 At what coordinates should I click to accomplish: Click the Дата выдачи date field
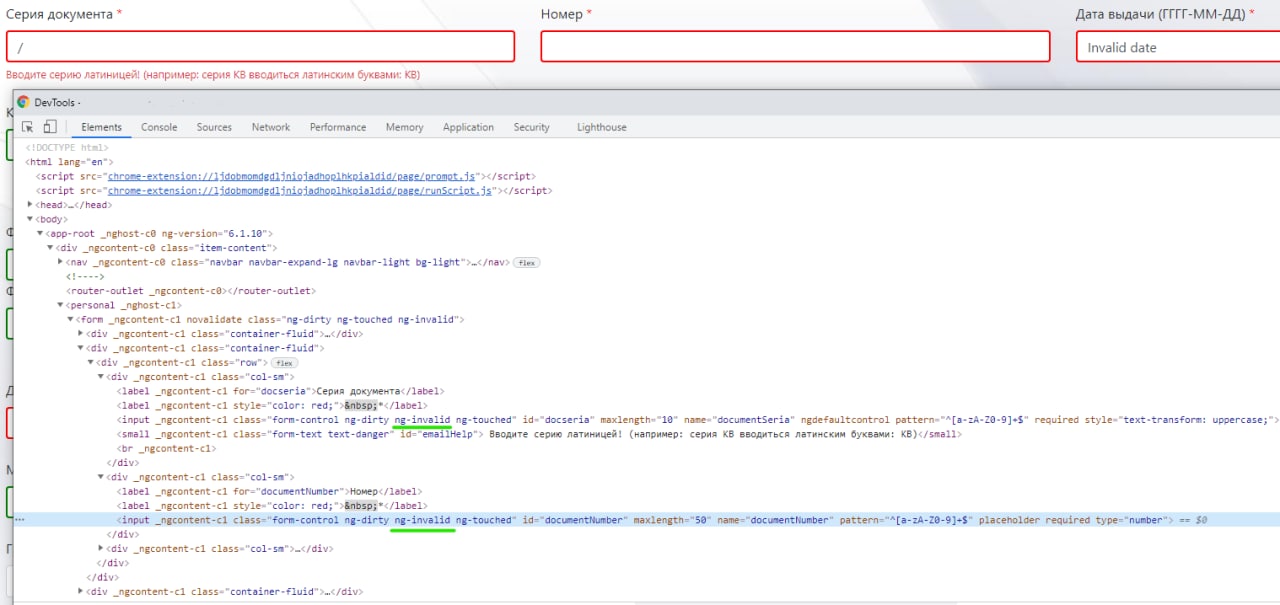[1178, 46]
